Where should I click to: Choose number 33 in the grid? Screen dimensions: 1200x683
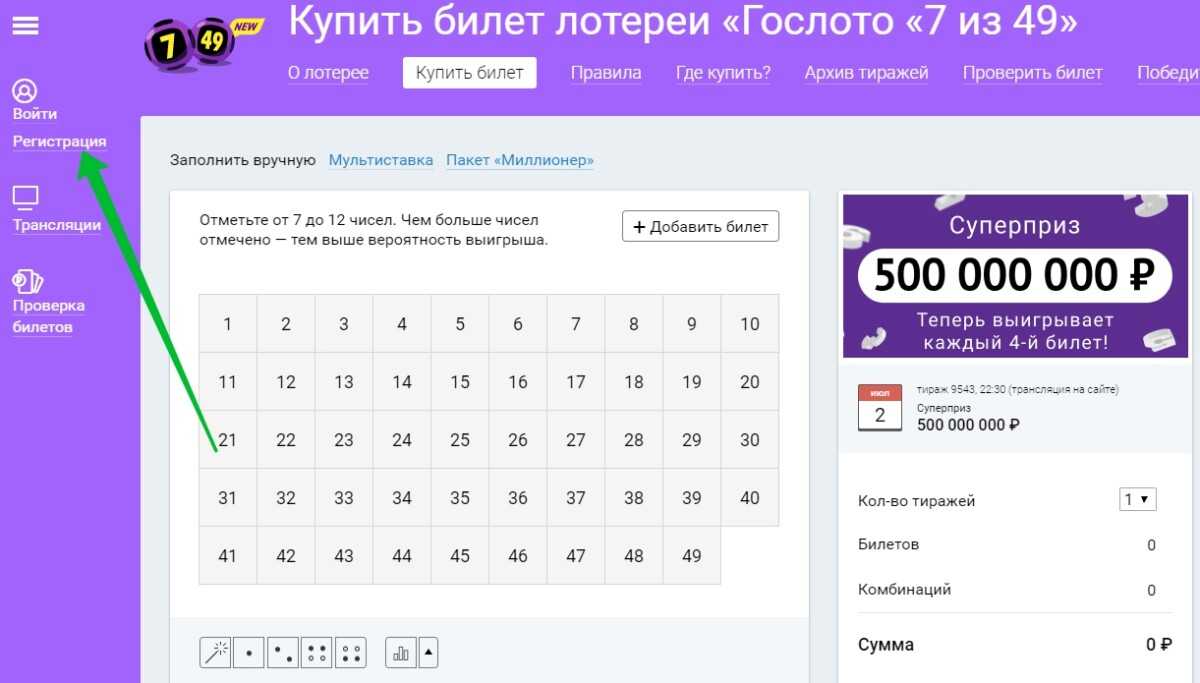344,498
